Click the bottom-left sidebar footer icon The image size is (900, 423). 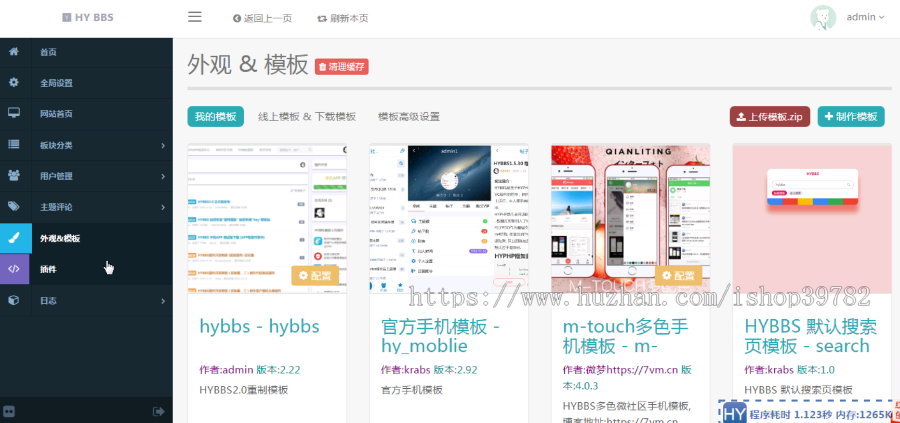(9, 411)
